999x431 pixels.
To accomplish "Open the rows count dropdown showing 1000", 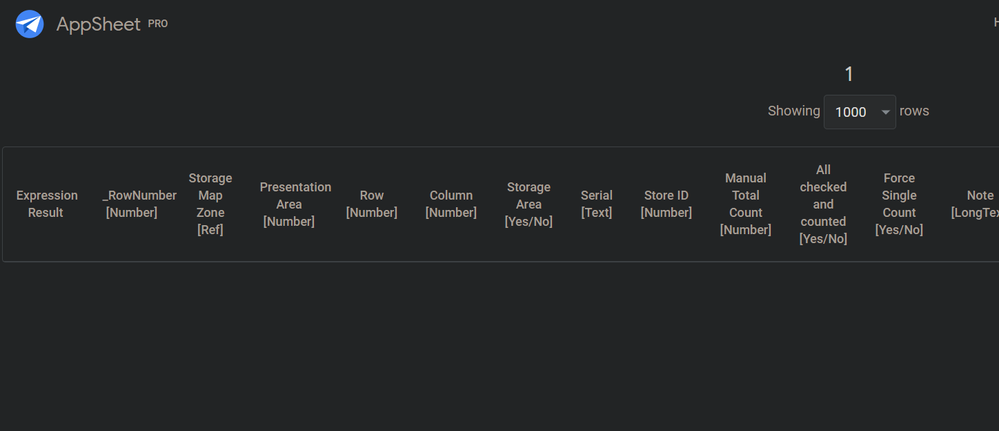I will [859, 112].
